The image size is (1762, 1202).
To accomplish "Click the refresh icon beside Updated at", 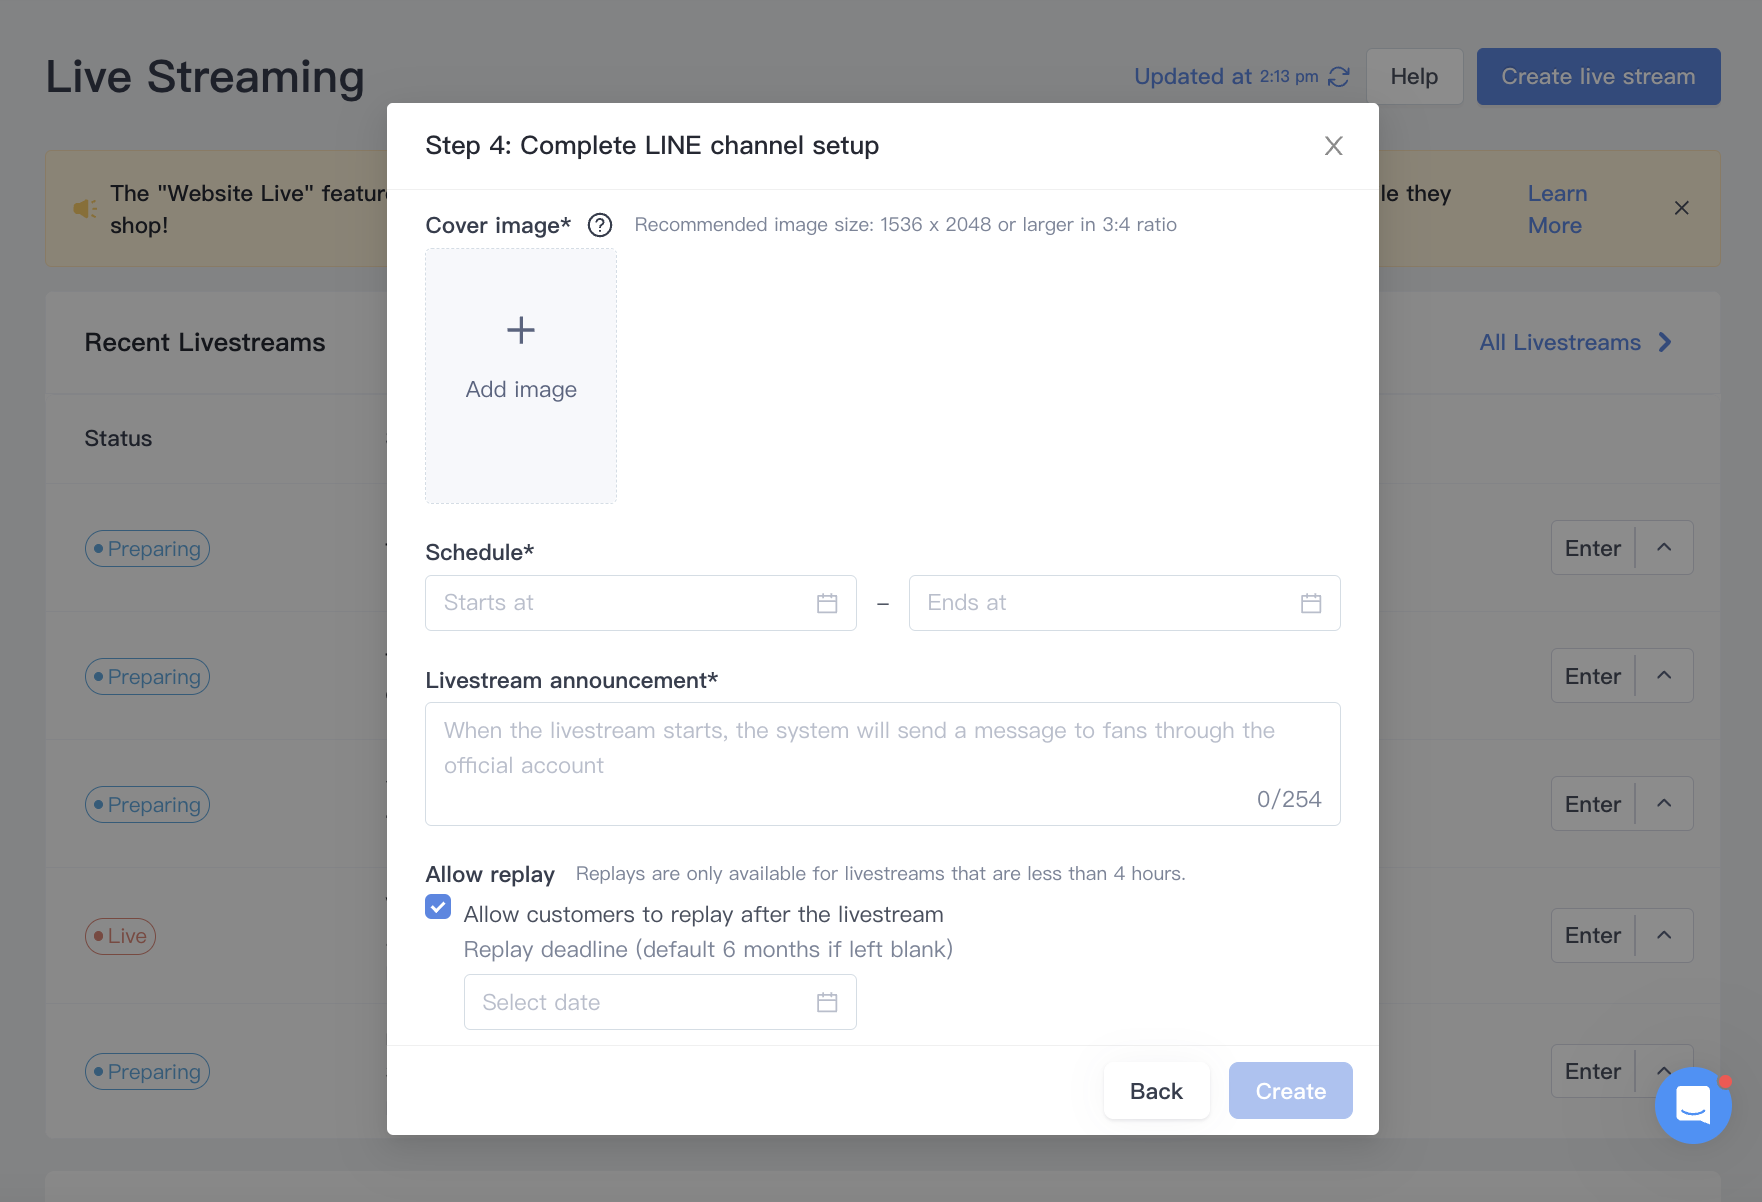I will click(1339, 77).
